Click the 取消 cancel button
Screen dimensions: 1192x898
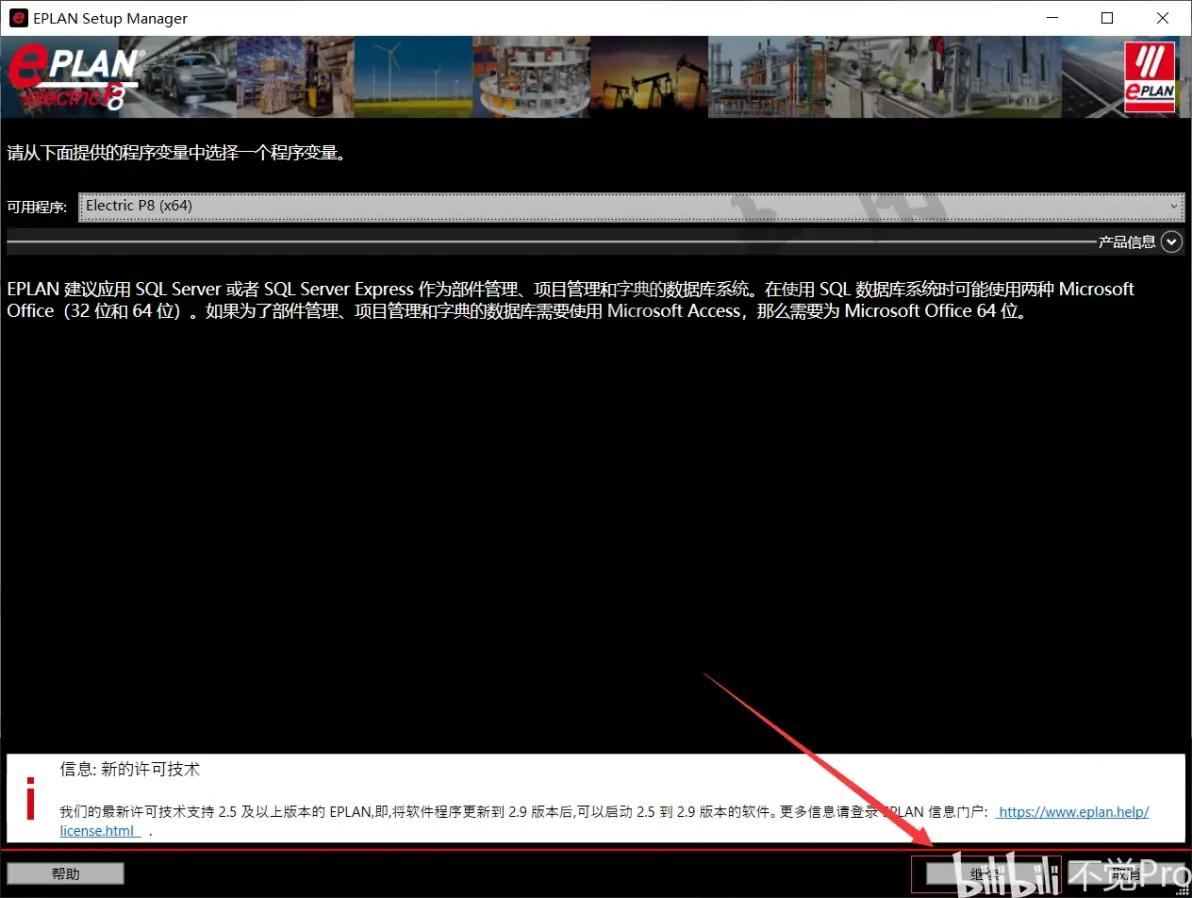coord(1127,874)
